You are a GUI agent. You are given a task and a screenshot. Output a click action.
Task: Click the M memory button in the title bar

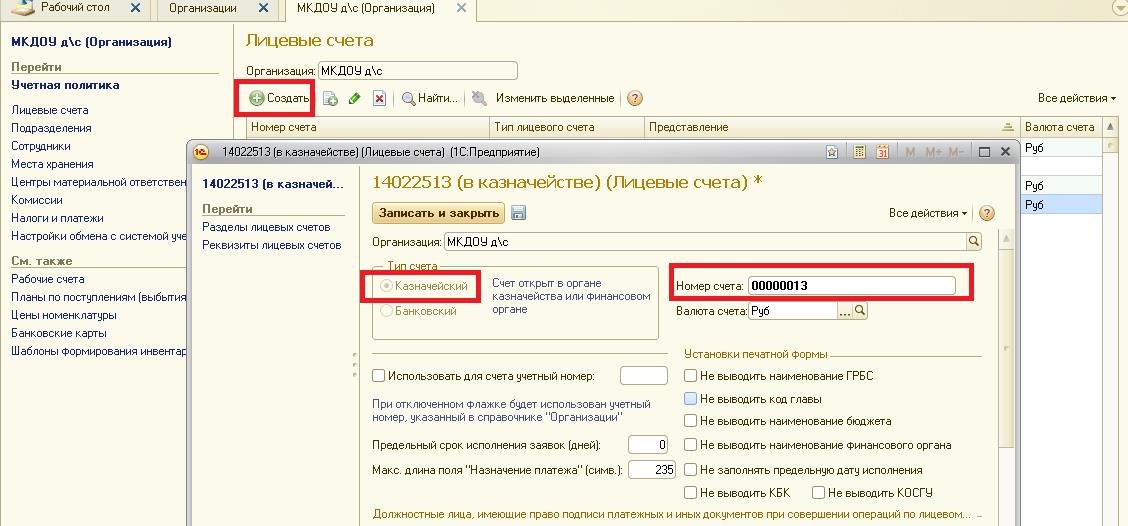[x=910, y=152]
